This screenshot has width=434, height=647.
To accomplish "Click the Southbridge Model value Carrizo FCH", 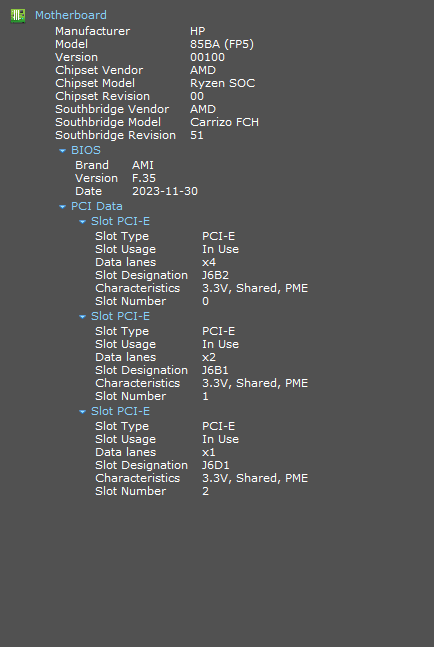I will point(224,122).
